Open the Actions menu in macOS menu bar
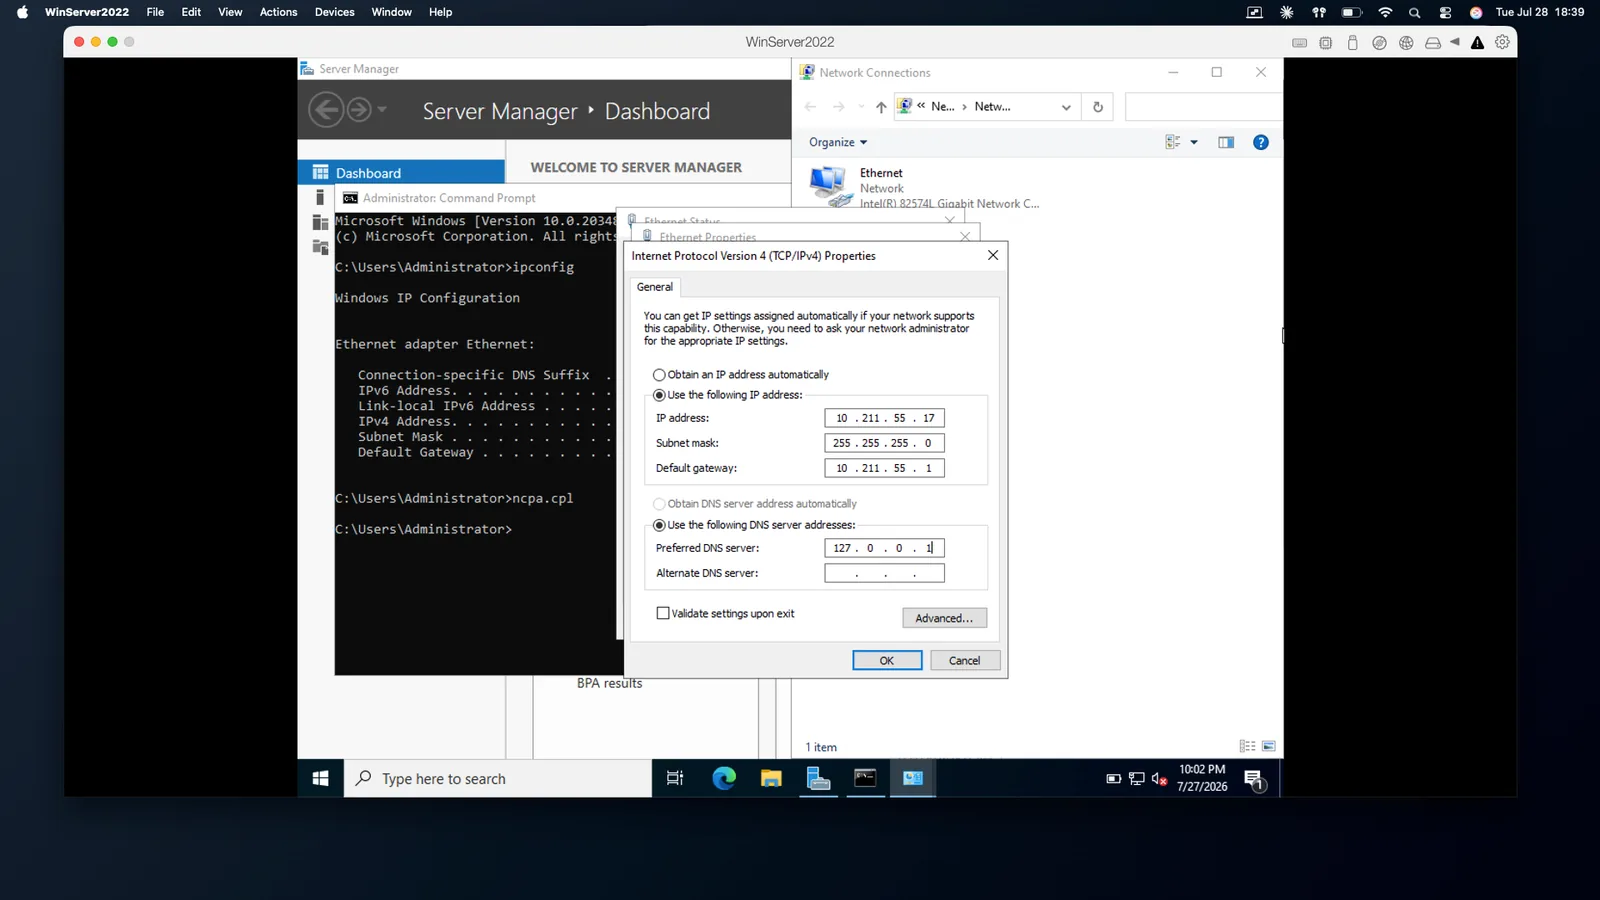The width and height of the screenshot is (1600, 900). [x=278, y=12]
